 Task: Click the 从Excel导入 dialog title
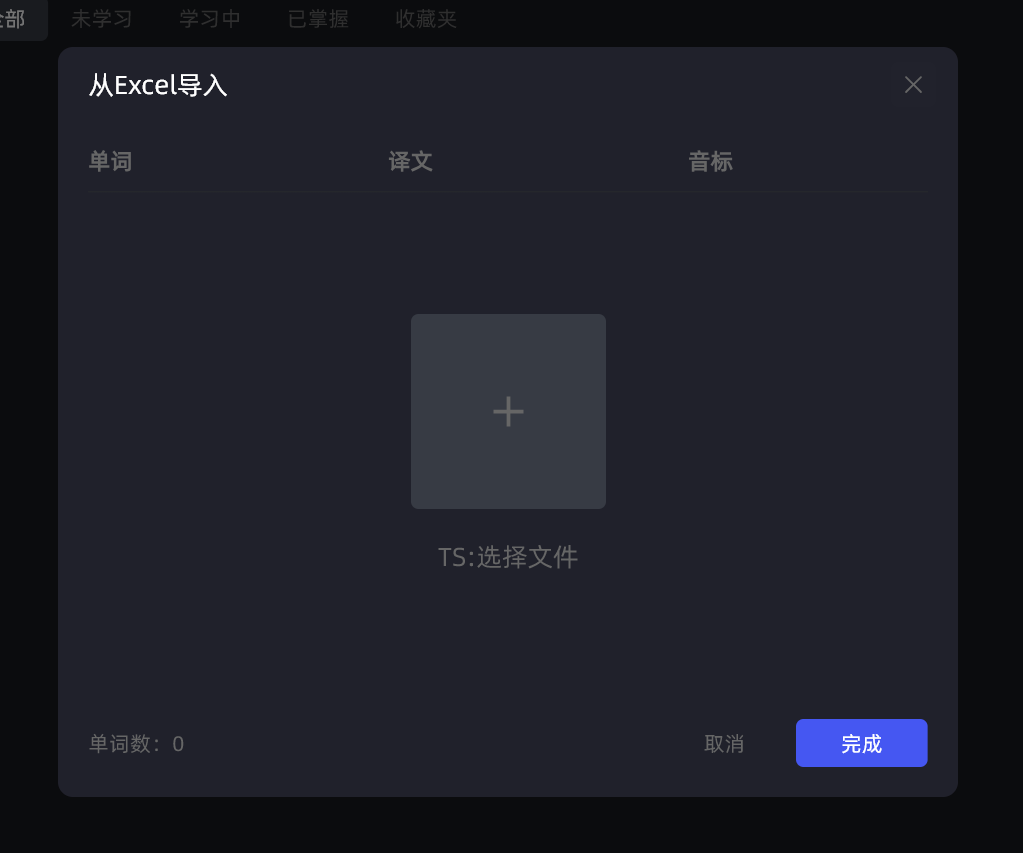point(158,85)
